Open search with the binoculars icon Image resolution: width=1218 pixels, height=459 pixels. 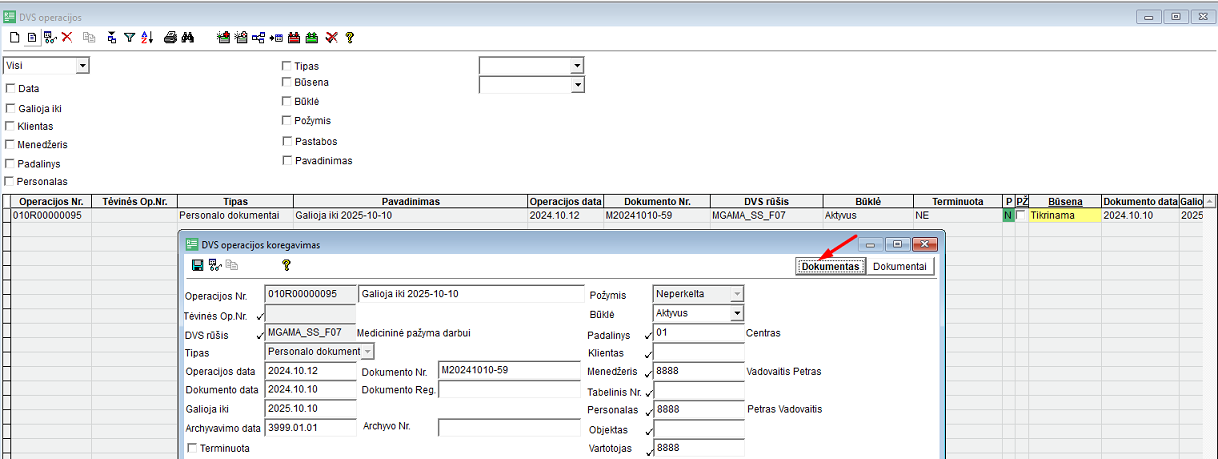(187, 37)
